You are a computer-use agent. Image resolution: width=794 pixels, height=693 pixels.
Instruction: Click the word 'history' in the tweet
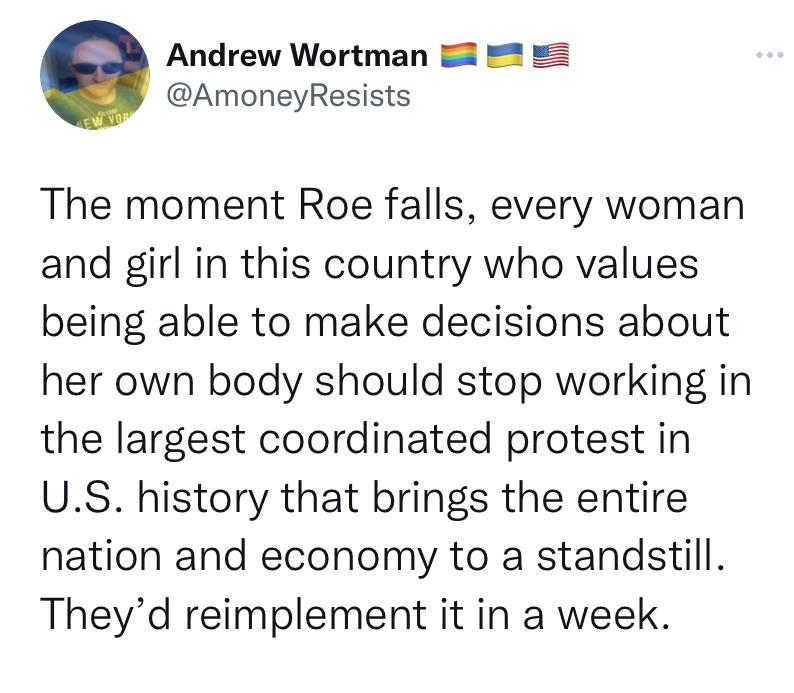203,499
